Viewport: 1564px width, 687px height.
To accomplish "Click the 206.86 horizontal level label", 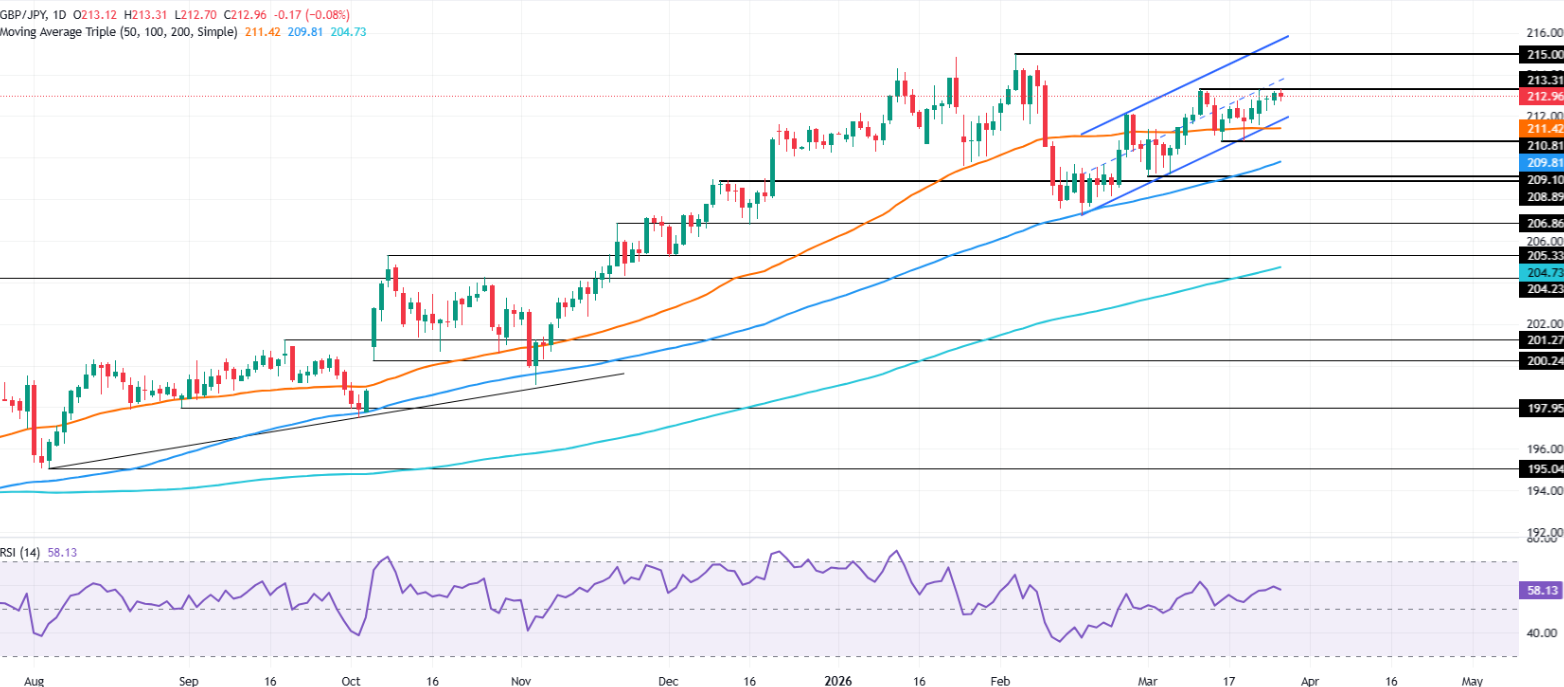I will 1540,224.
